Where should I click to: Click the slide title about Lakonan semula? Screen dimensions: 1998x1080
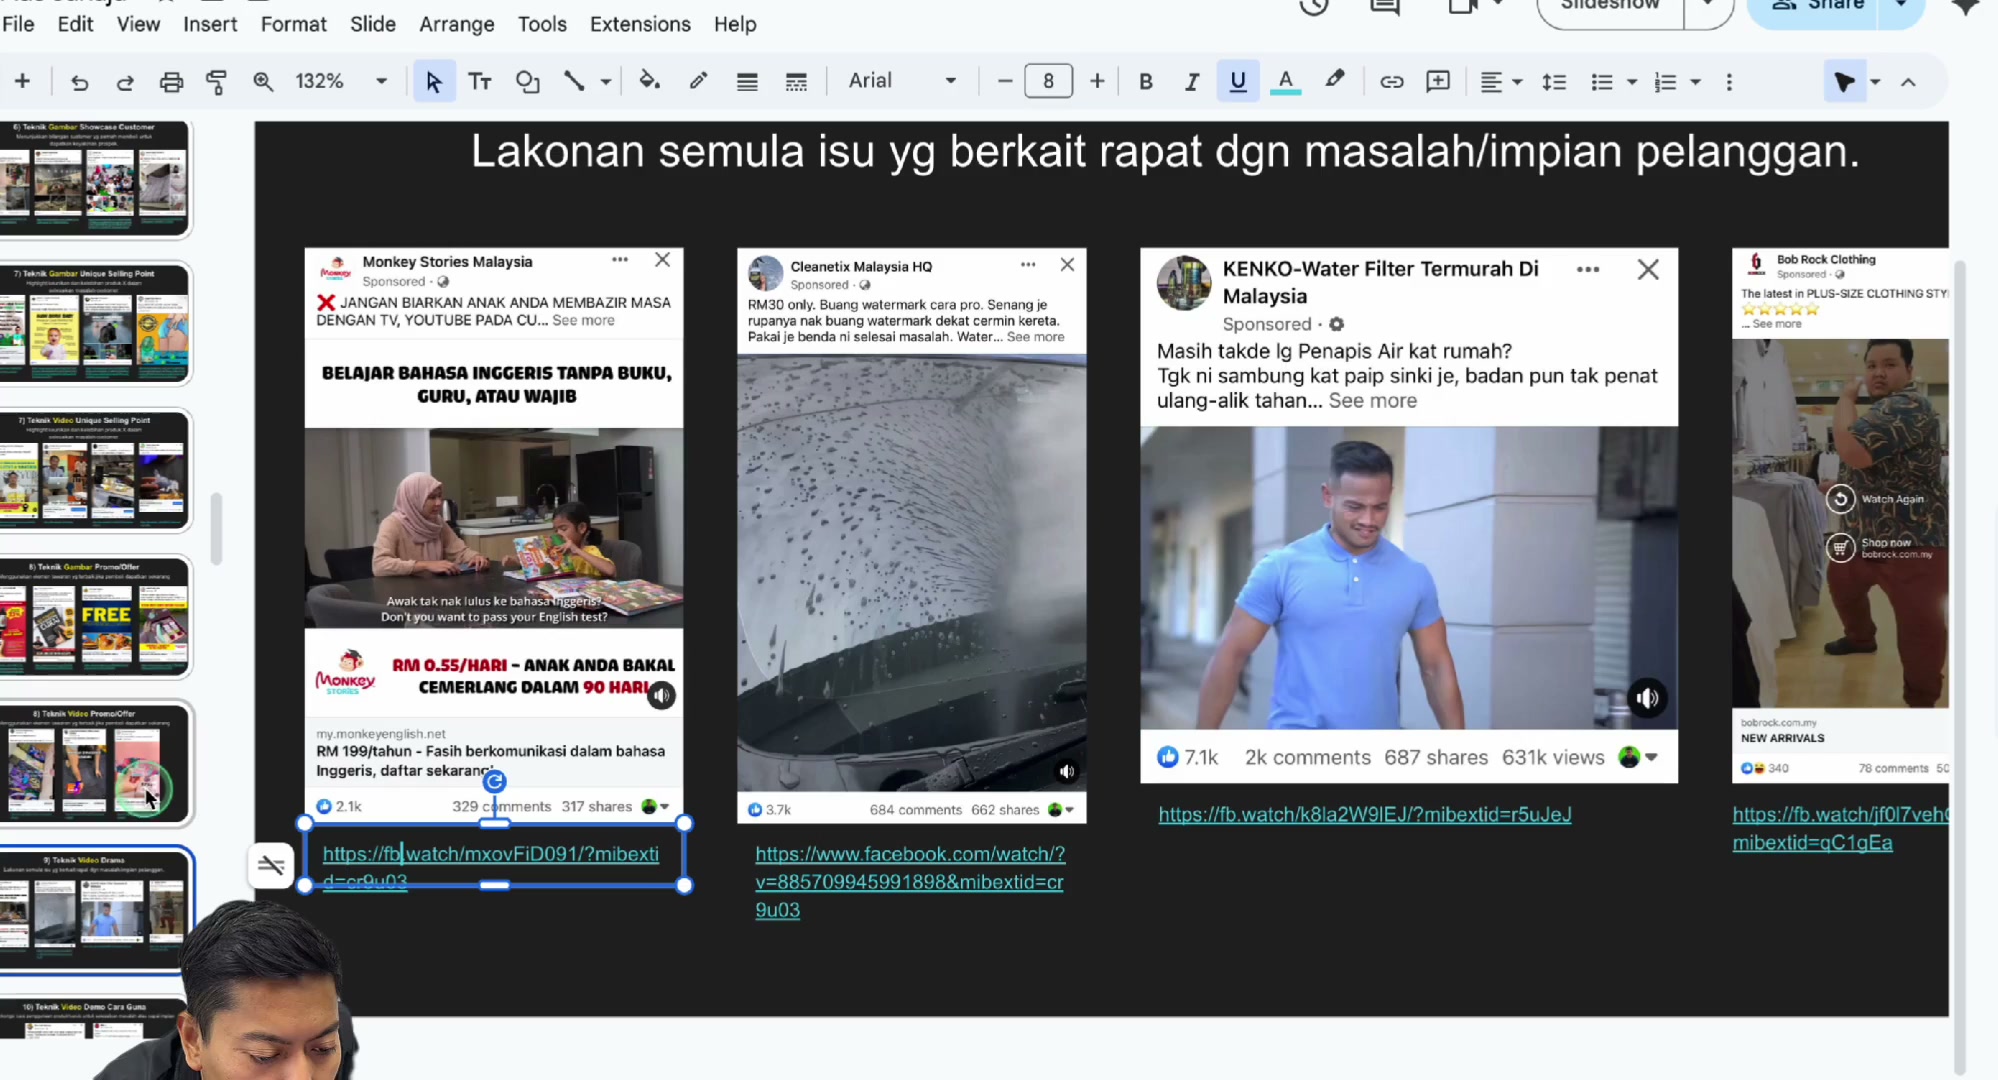(x=1165, y=152)
